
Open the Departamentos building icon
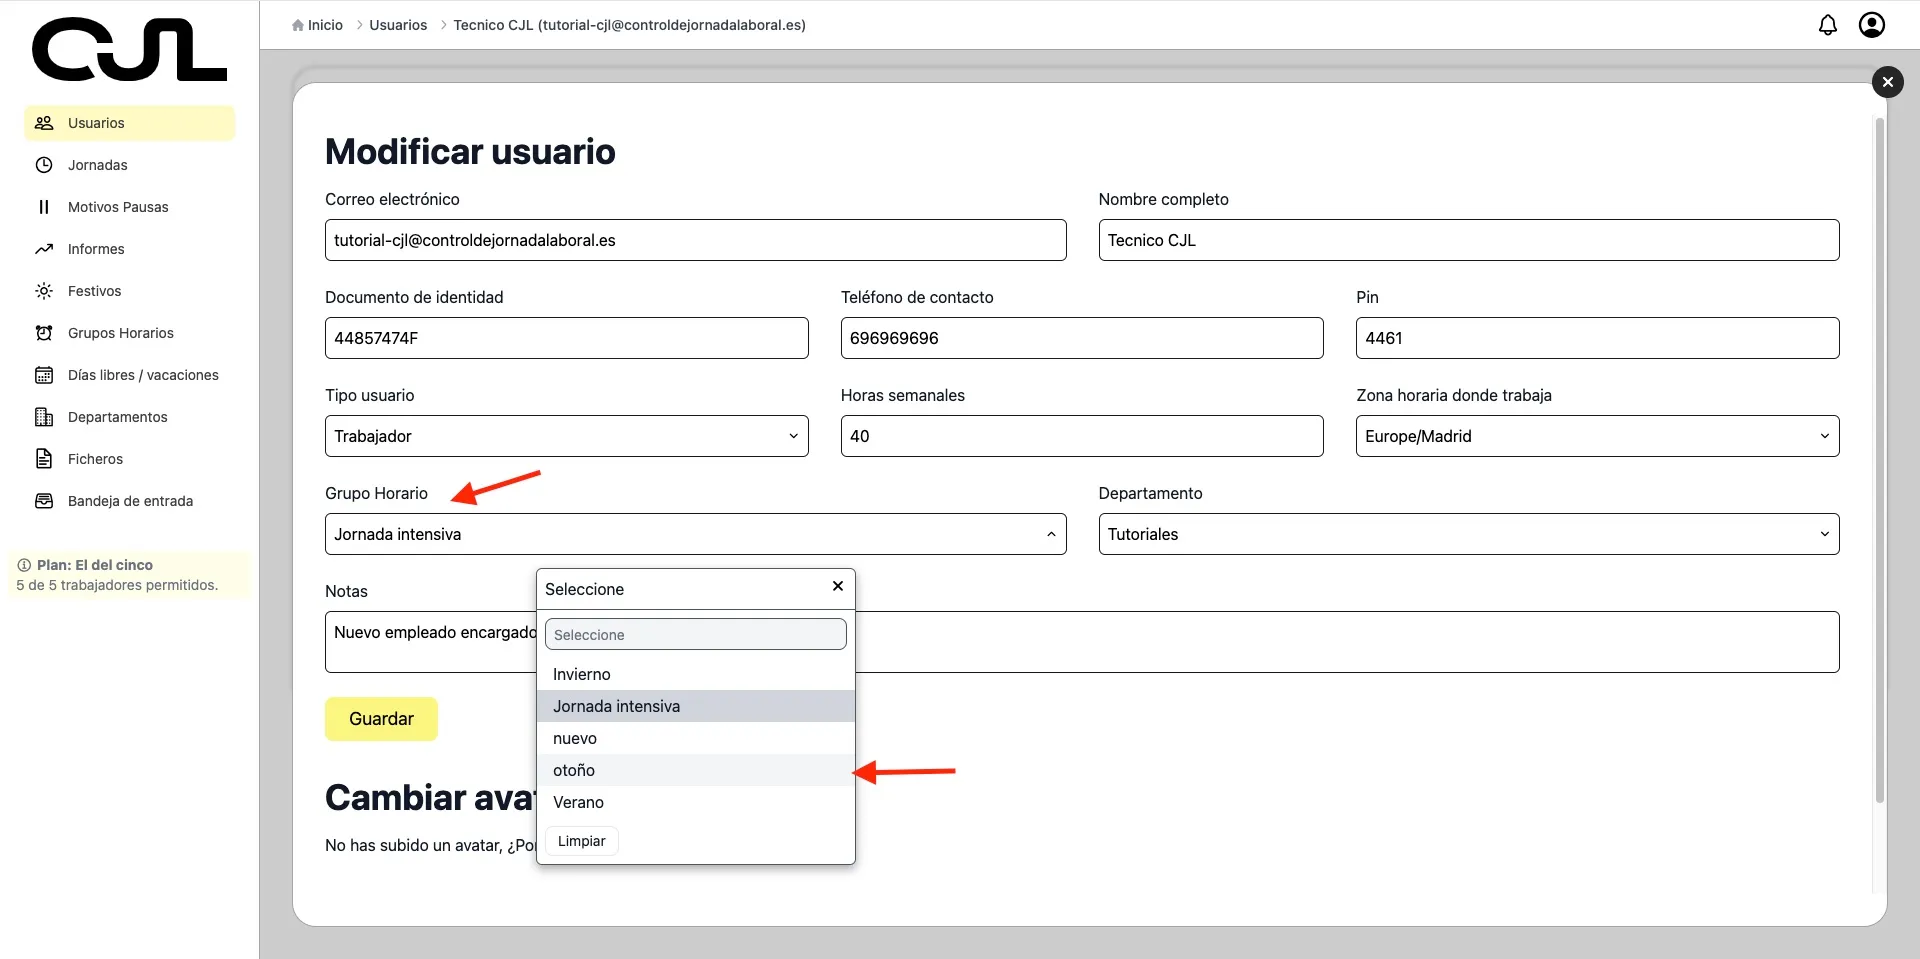tap(44, 417)
